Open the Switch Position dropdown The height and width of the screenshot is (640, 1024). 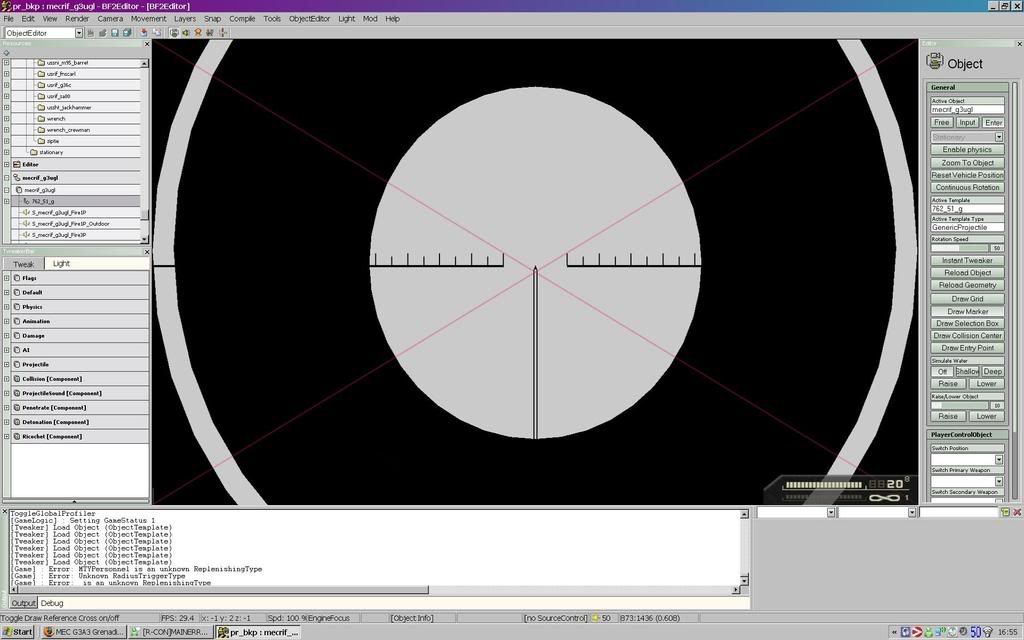point(998,460)
